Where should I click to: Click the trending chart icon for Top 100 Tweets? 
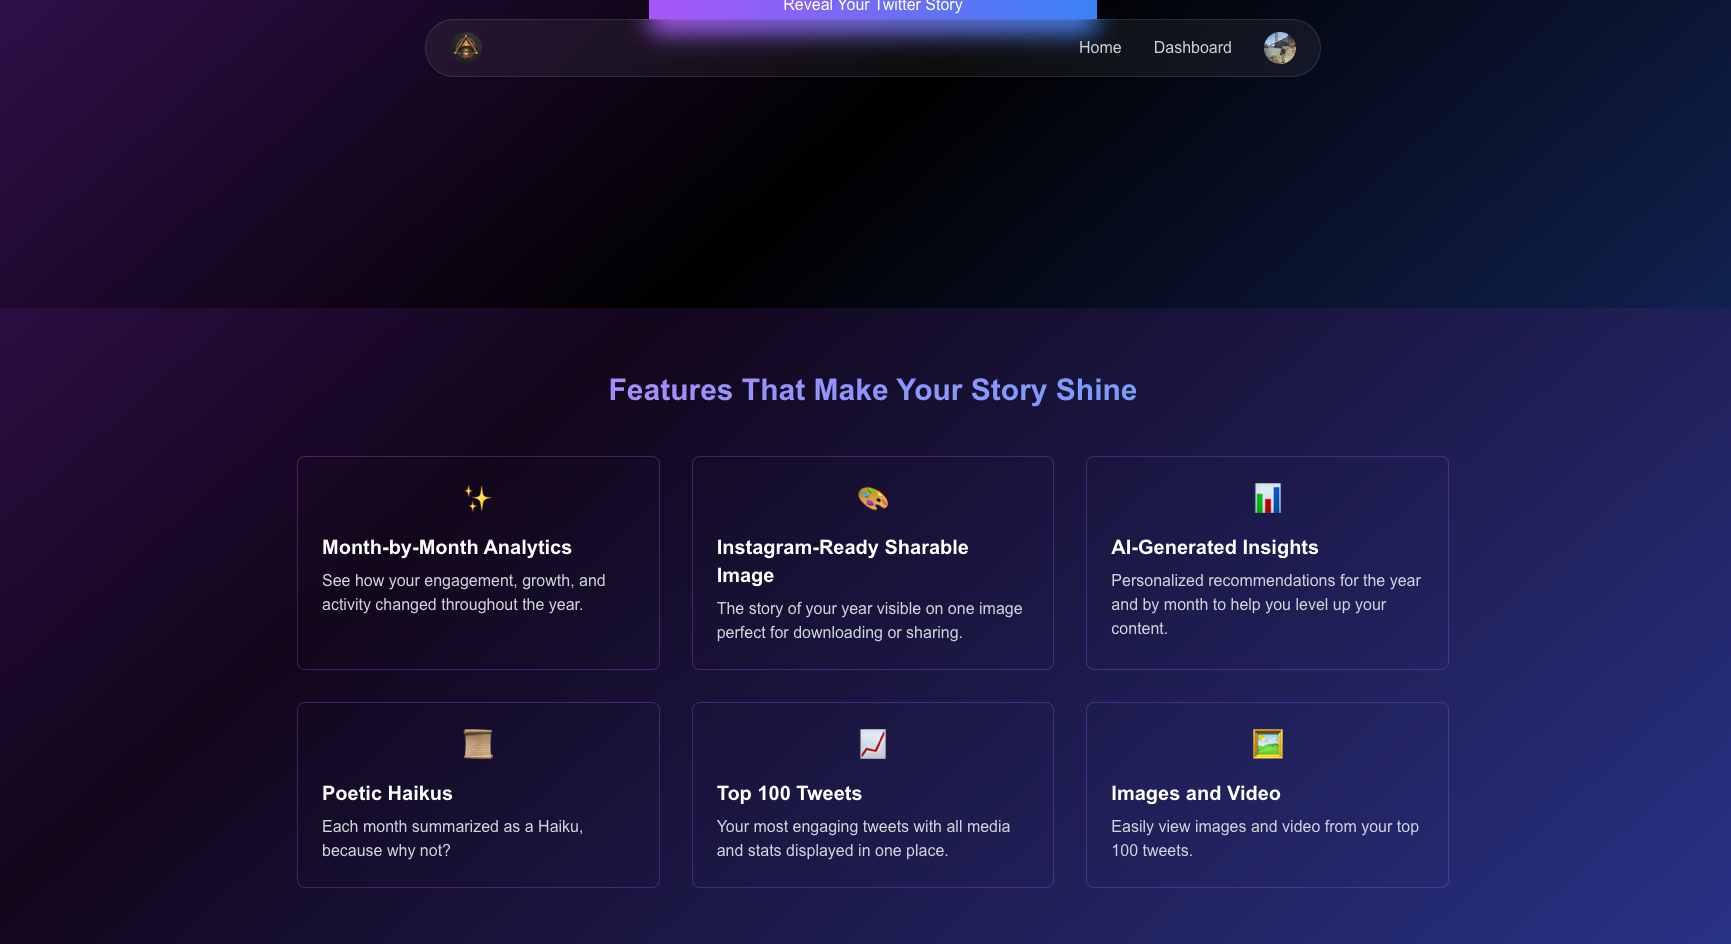pos(873,744)
